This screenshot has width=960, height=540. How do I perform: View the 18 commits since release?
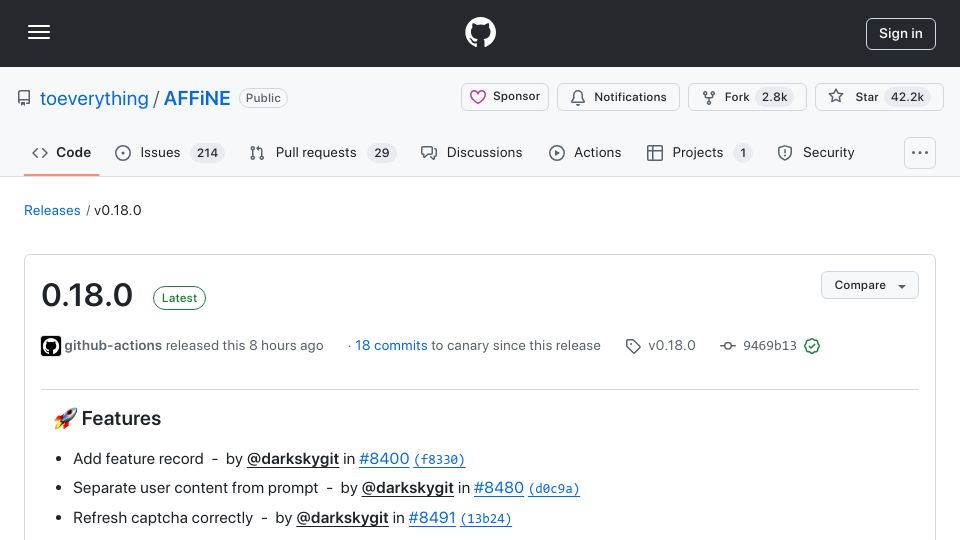[x=391, y=345]
